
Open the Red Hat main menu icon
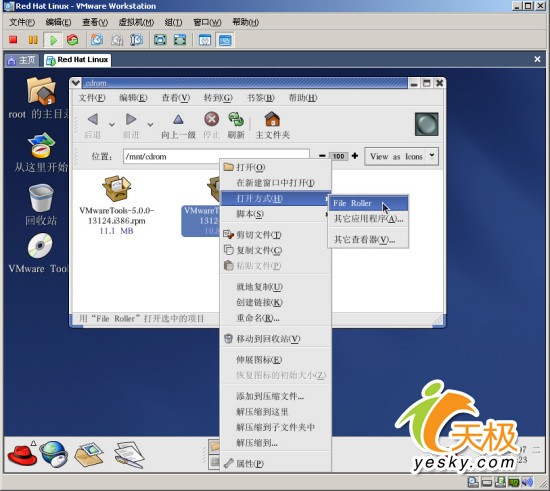click(22, 455)
